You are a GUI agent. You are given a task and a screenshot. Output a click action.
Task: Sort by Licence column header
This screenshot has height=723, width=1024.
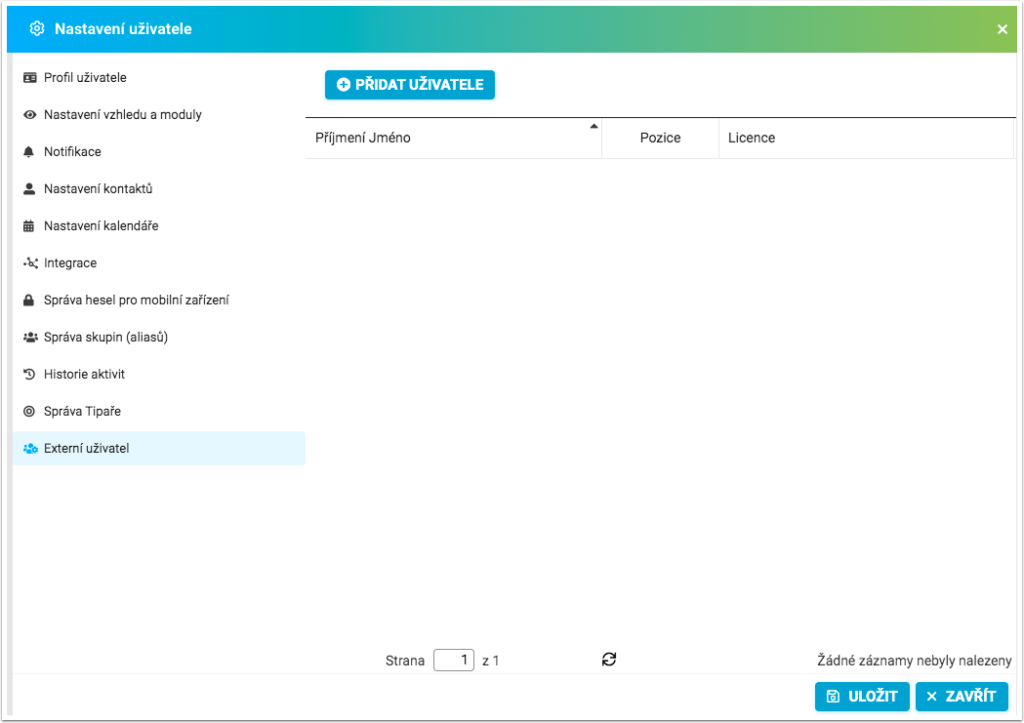coord(866,138)
